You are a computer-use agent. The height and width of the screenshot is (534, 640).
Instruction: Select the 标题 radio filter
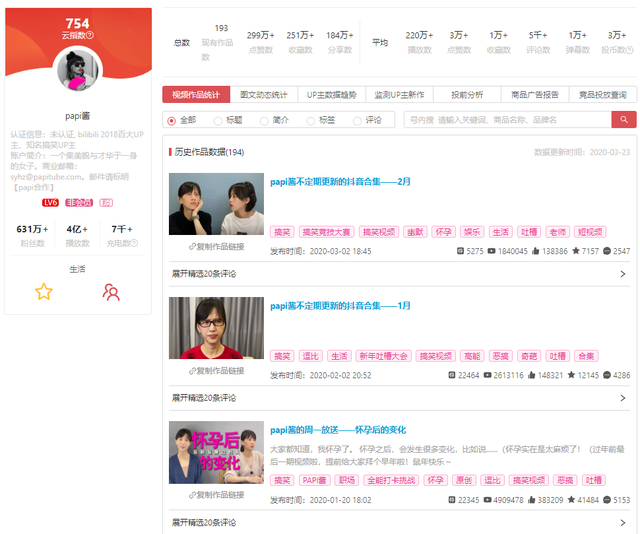point(218,120)
